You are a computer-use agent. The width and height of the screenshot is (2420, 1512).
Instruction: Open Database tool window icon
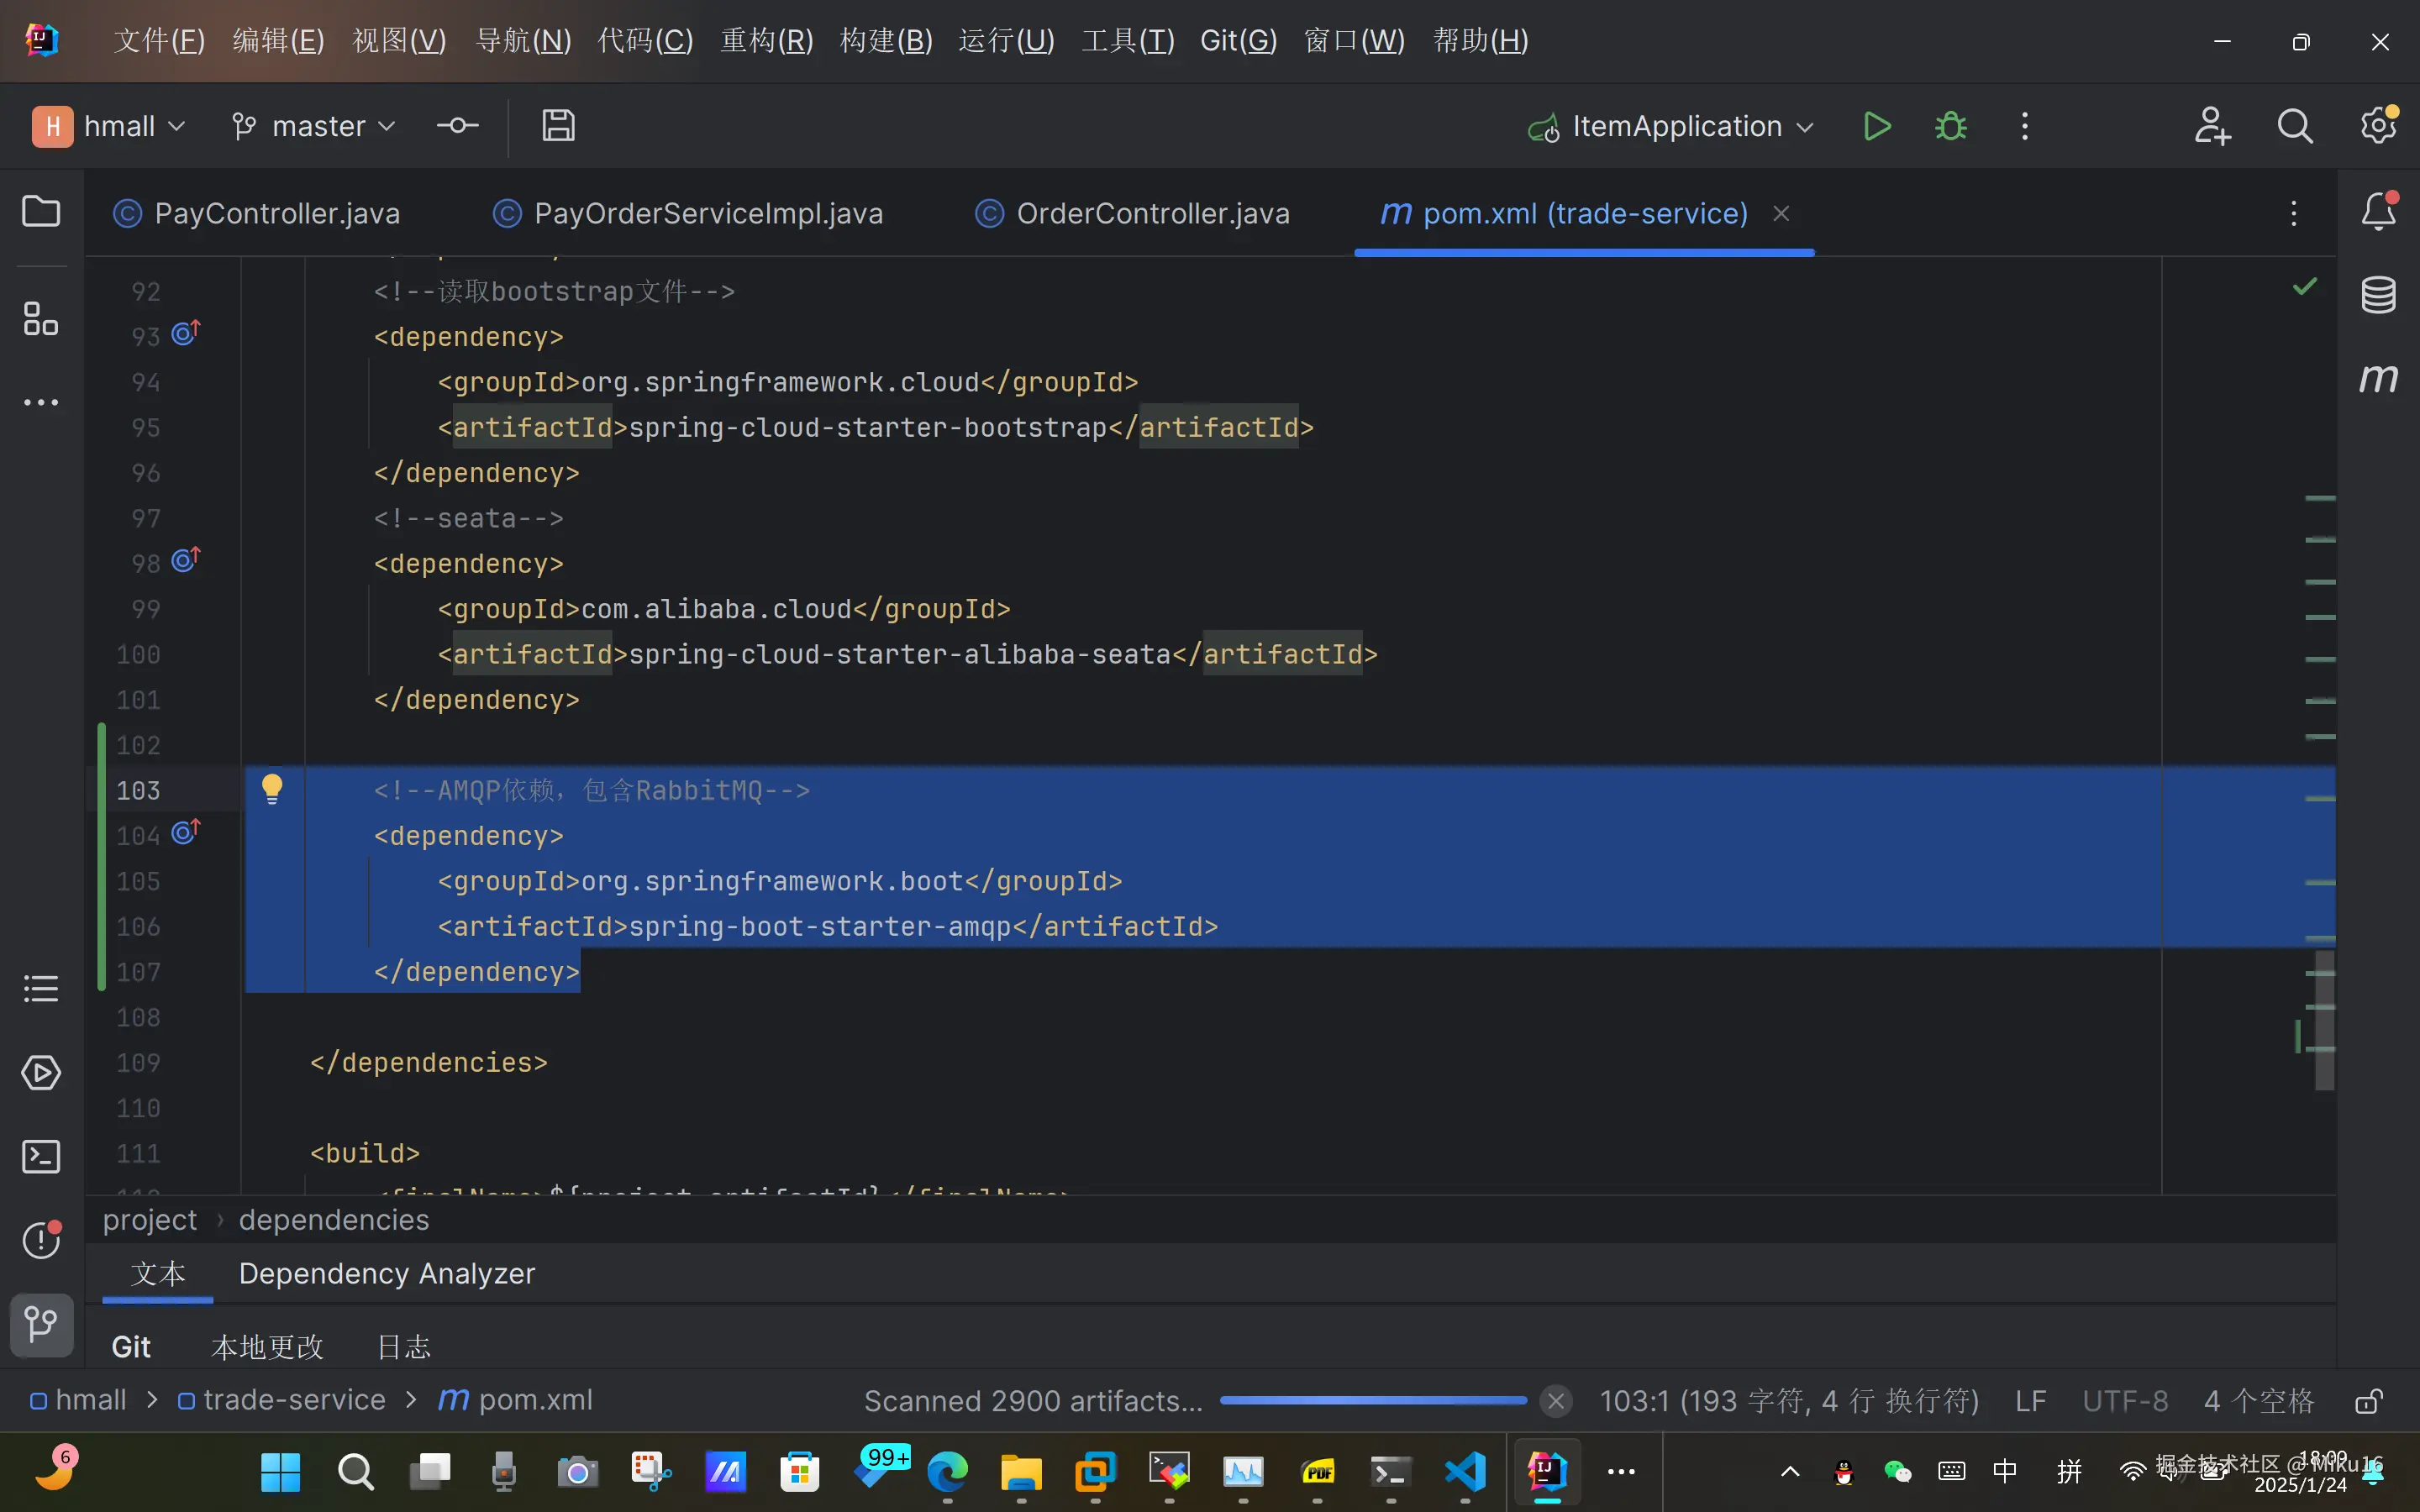tap(2378, 295)
